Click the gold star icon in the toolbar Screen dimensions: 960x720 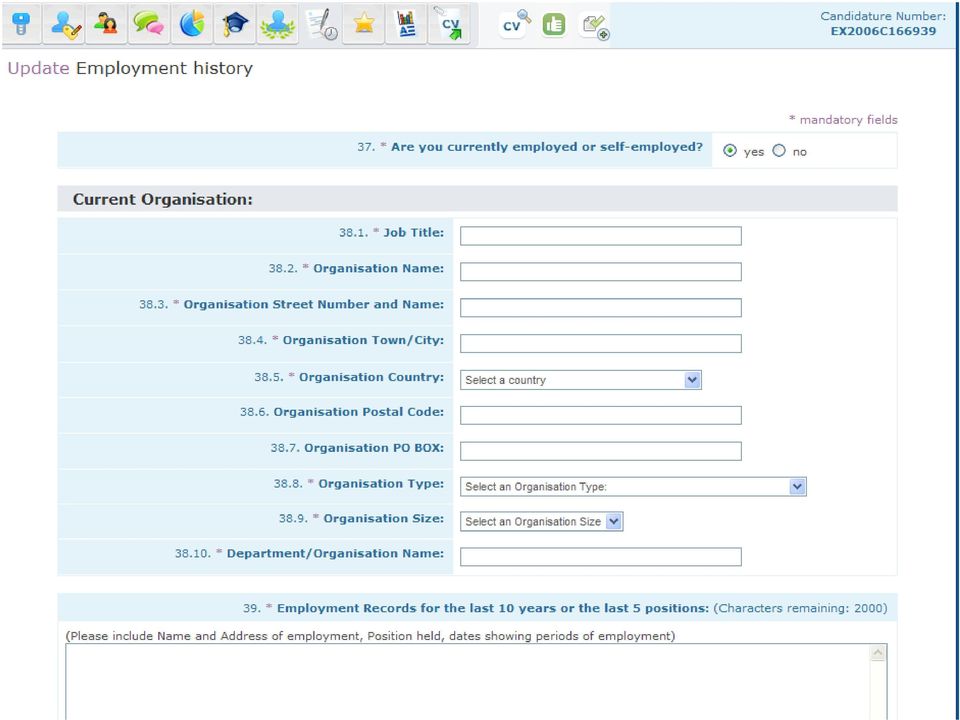tap(364, 24)
